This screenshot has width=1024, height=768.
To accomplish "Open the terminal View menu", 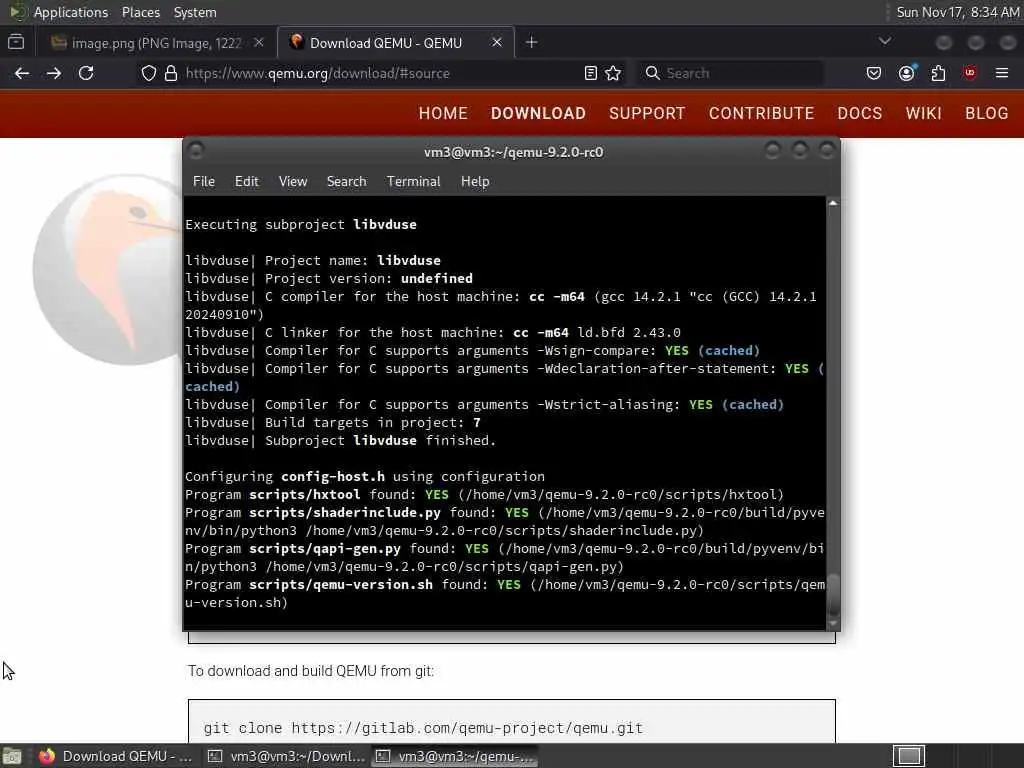I will (293, 182).
